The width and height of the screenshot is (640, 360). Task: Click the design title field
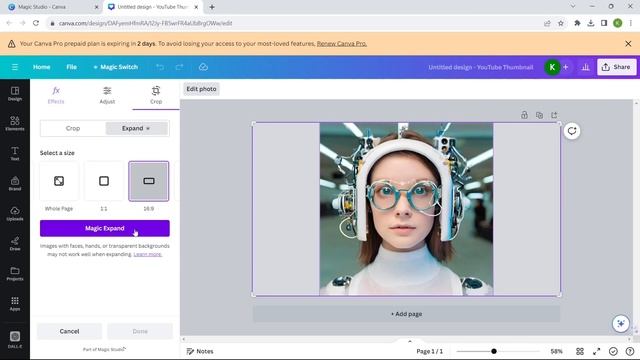click(x=481, y=67)
